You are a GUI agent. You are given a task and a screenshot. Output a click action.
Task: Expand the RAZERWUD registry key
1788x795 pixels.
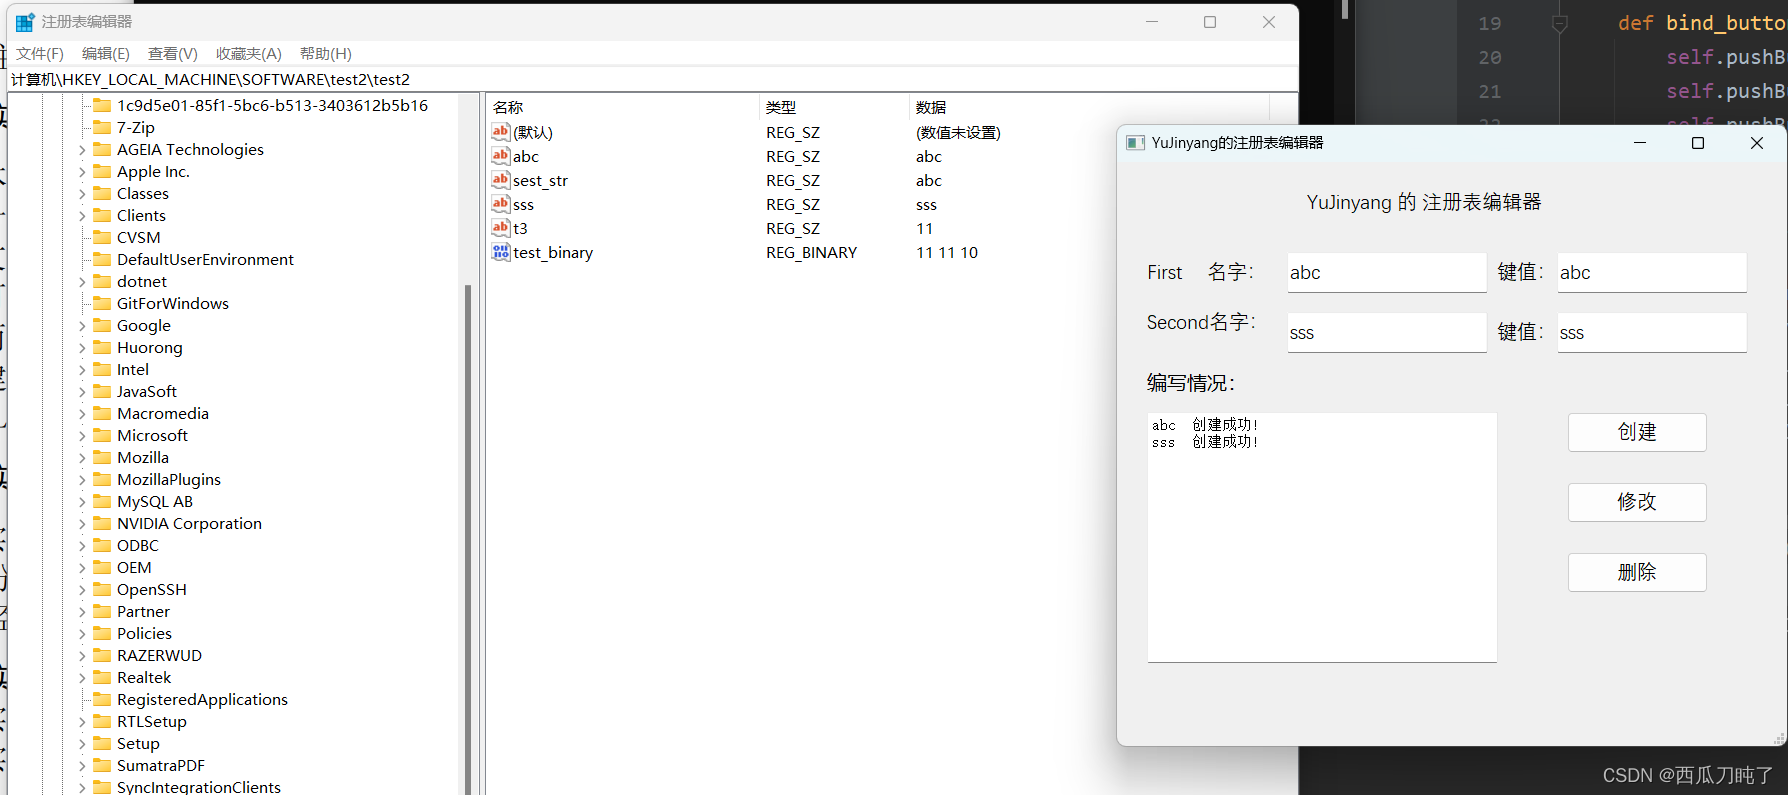click(x=82, y=656)
